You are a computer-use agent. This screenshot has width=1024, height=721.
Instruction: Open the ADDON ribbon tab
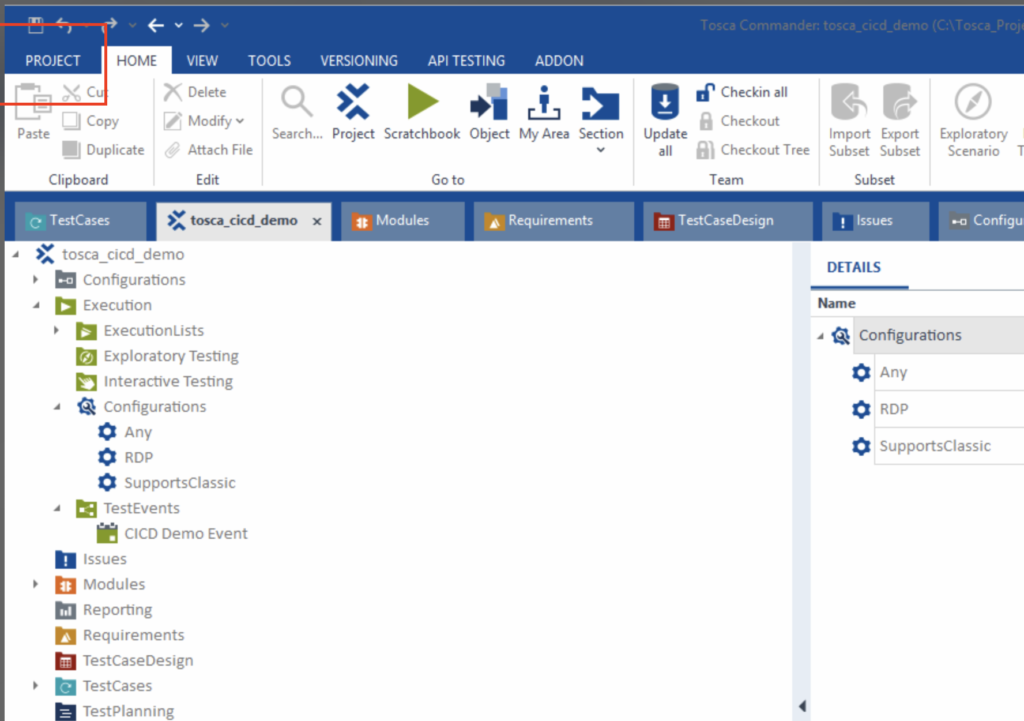click(x=559, y=61)
